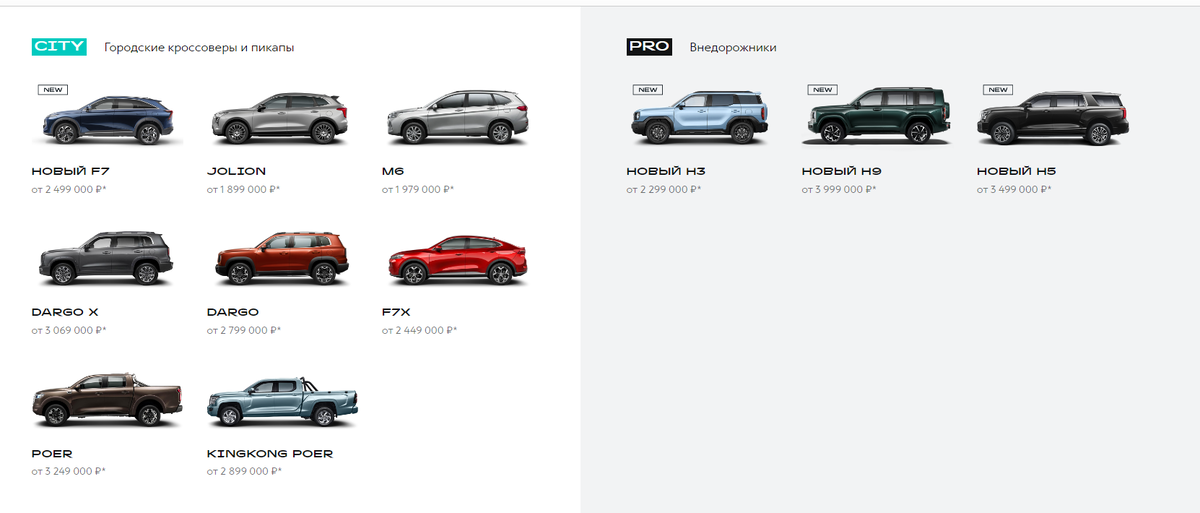The height and width of the screenshot is (513, 1200).
Task: Open the M6 model link
Action: (392, 171)
